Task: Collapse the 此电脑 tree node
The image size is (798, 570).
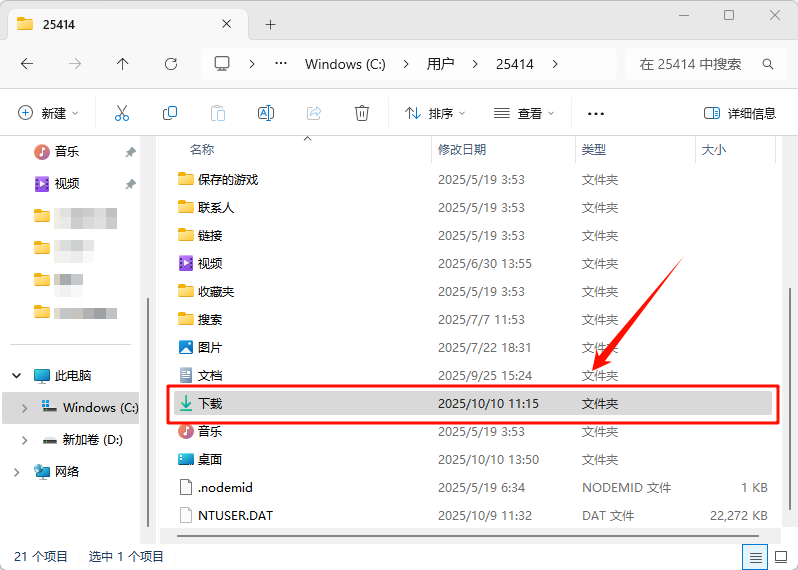Action: click(x=17, y=376)
